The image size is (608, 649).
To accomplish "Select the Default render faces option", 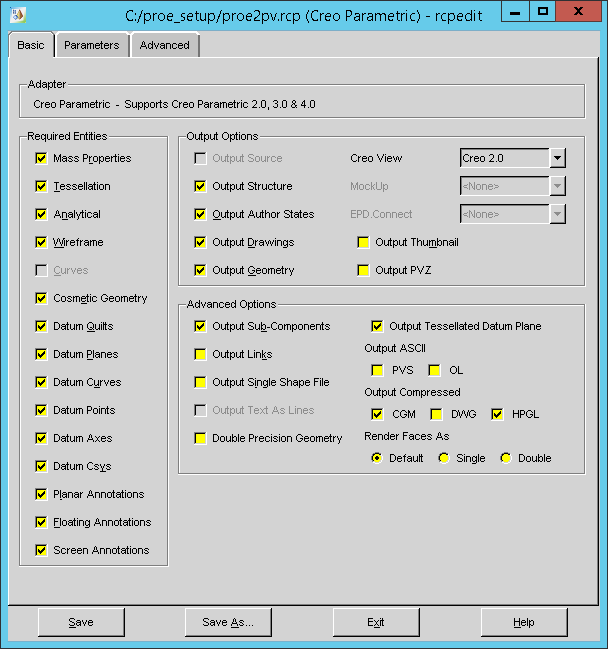I will tap(377, 458).
